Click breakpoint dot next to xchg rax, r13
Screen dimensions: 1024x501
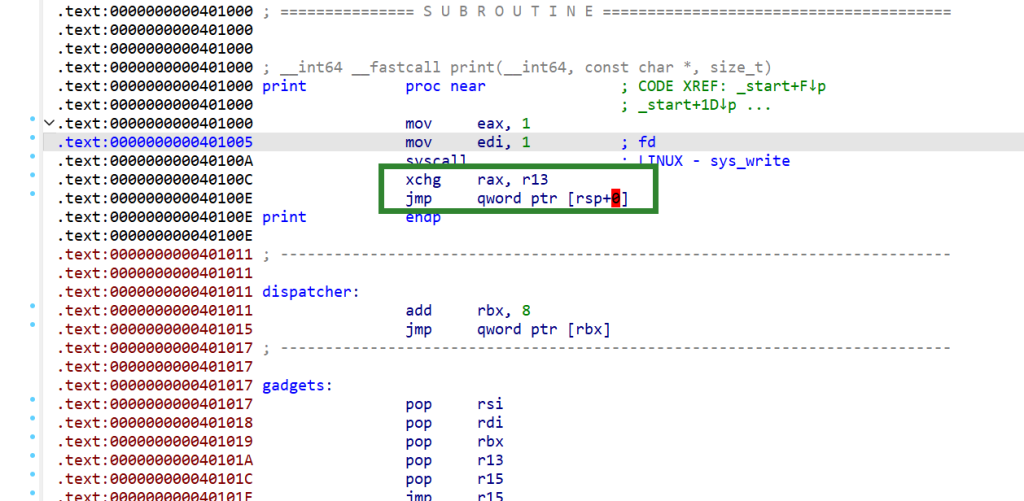(x=33, y=180)
